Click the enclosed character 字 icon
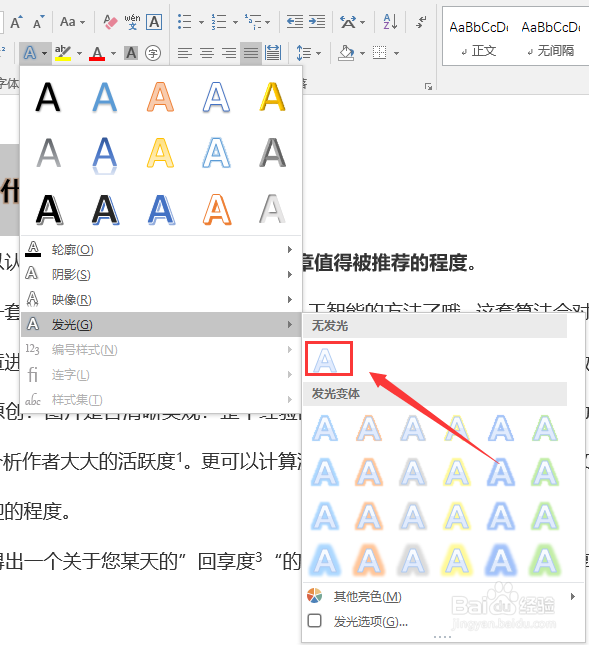Viewport: 589px width, 645px height. pos(153,53)
